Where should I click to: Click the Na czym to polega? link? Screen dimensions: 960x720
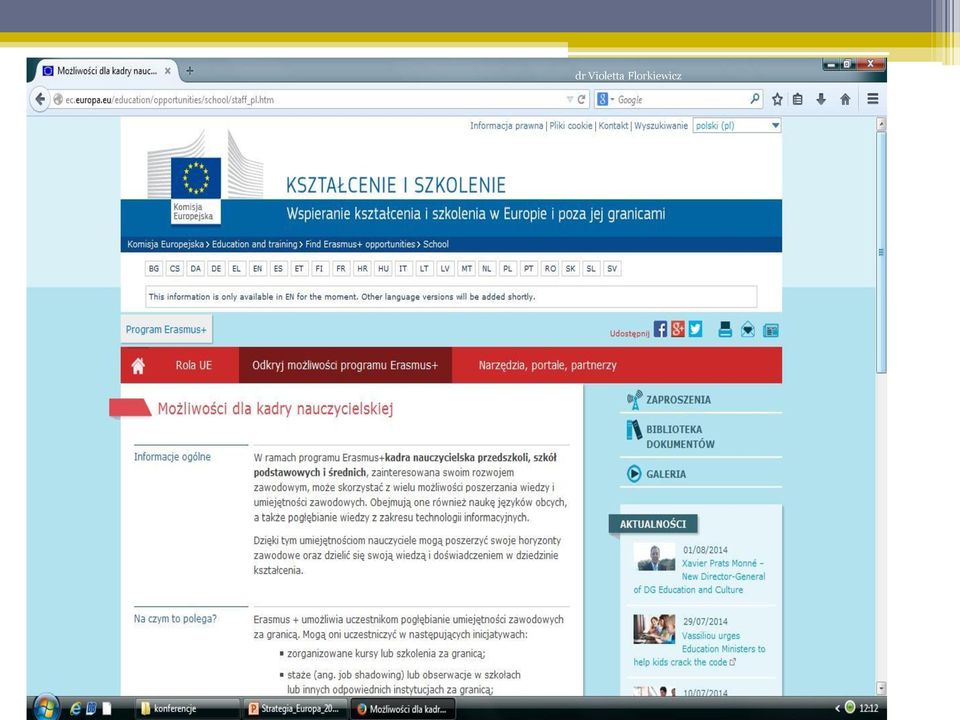pos(175,619)
